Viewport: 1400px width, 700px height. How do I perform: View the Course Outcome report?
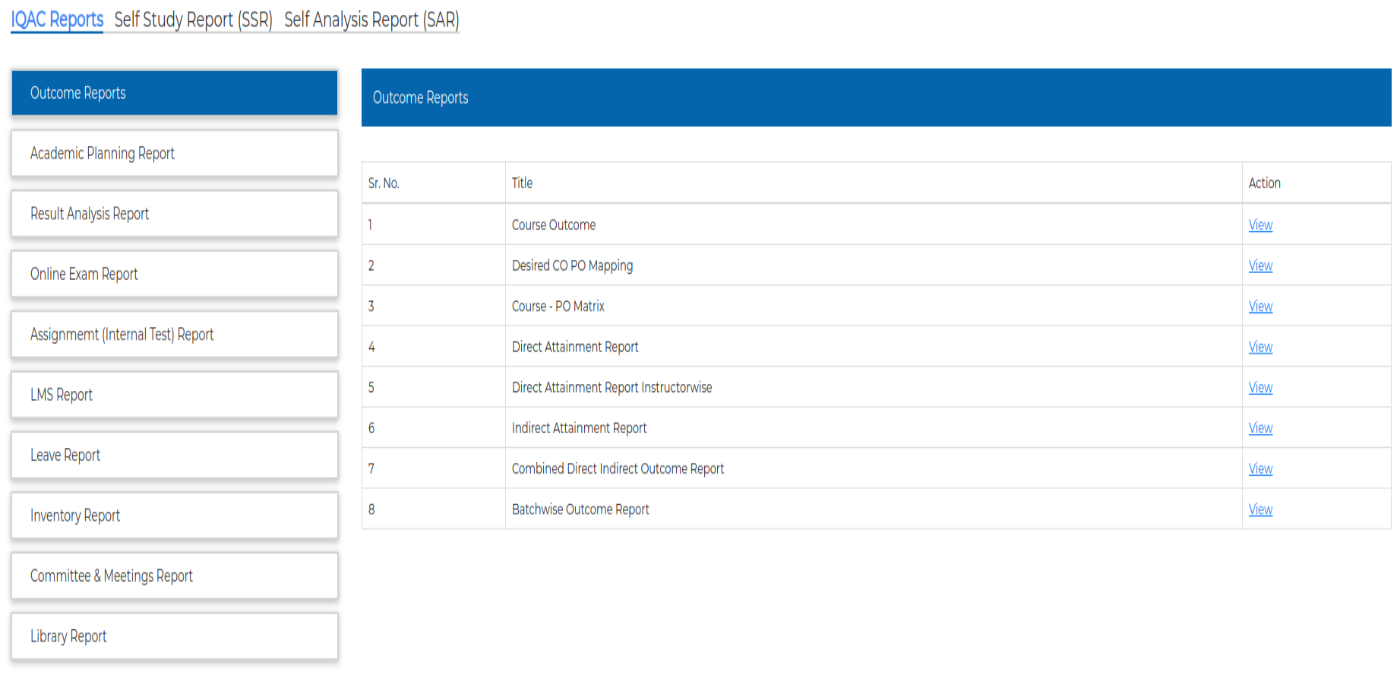click(1260, 225)
